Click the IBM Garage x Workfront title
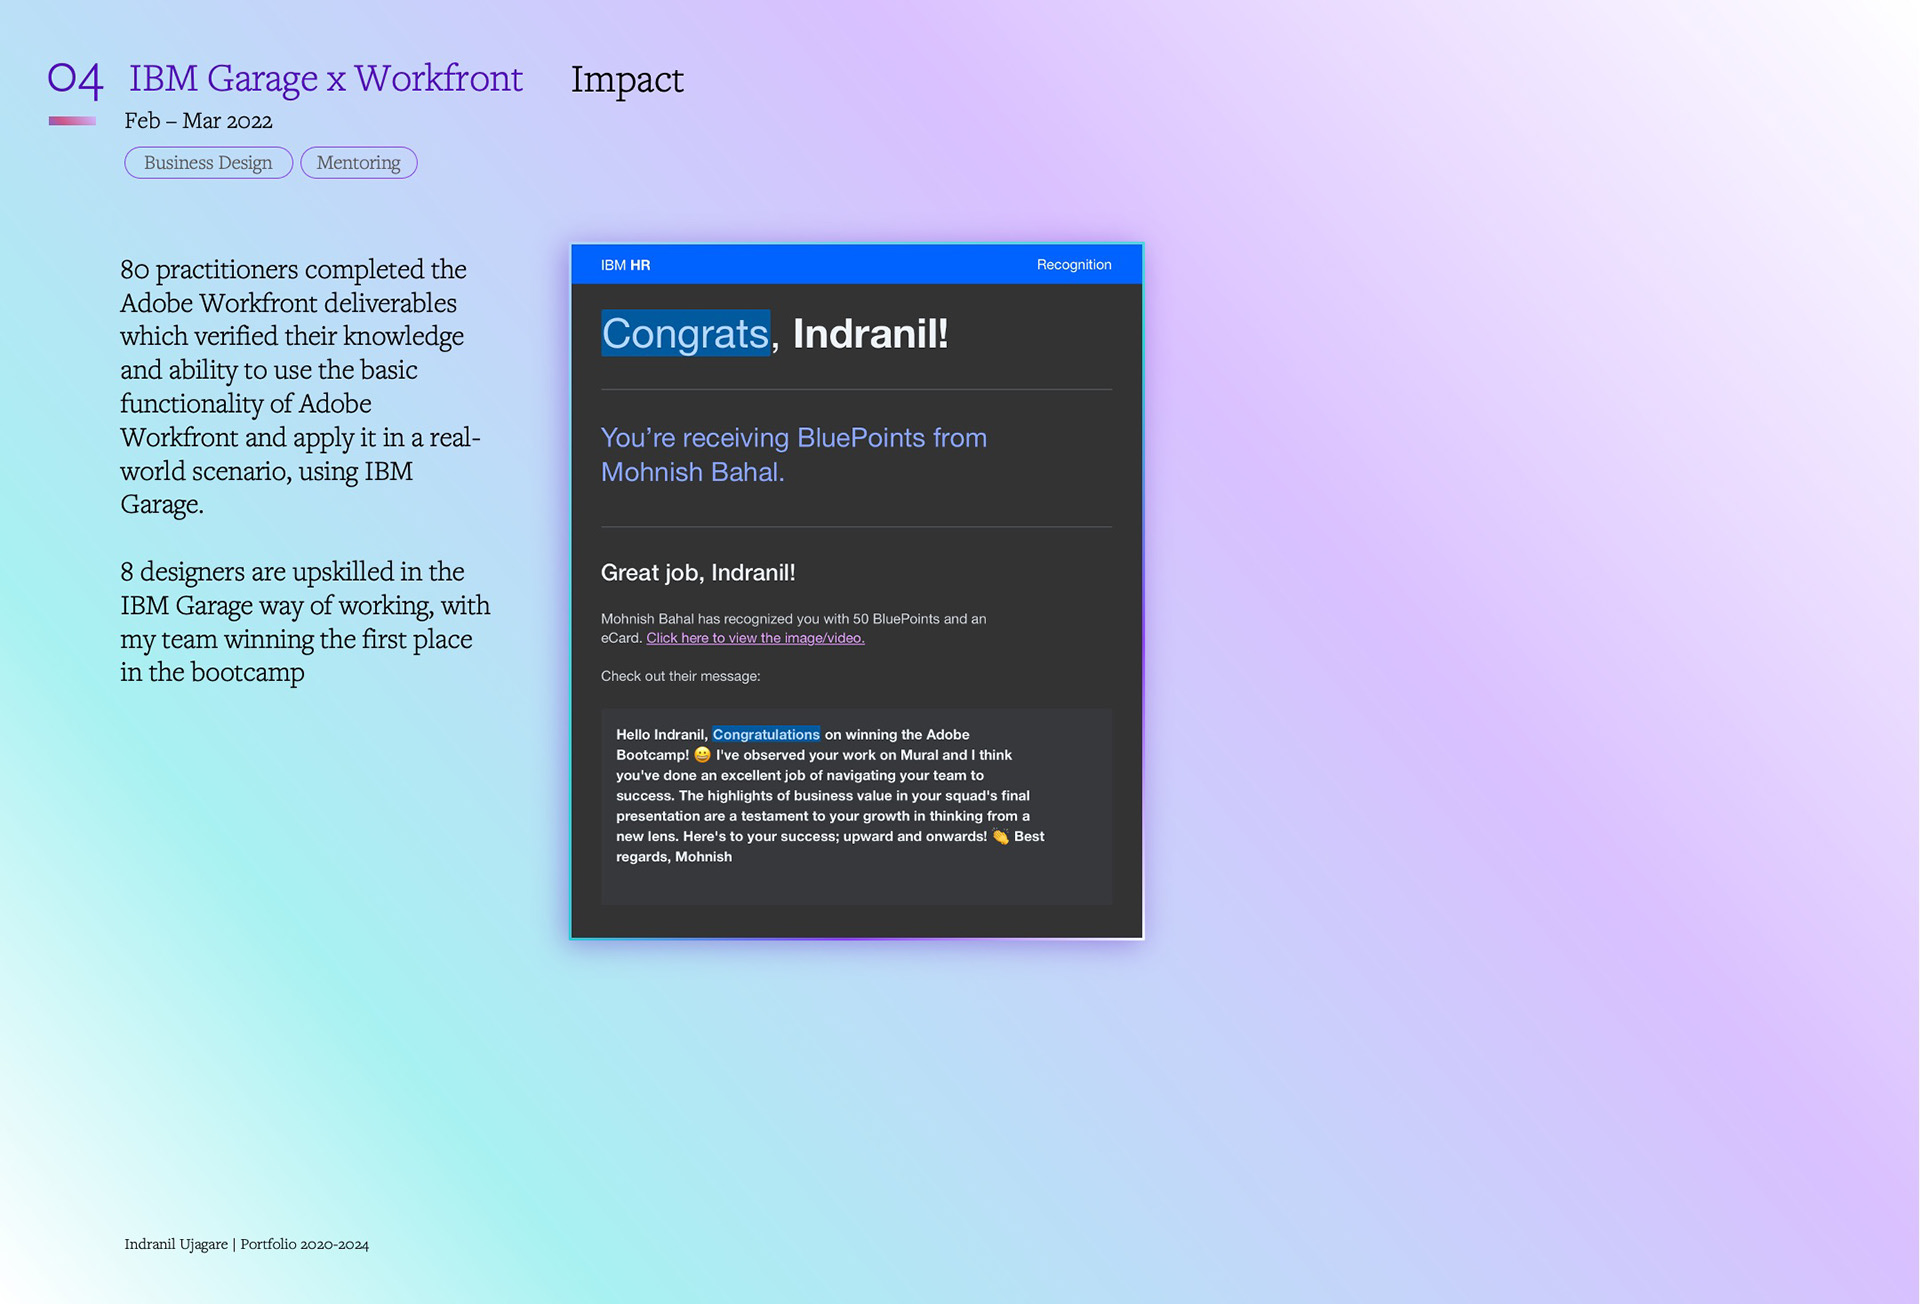The height and width of the screenshot is (1304, 1920). coord(325,79)
